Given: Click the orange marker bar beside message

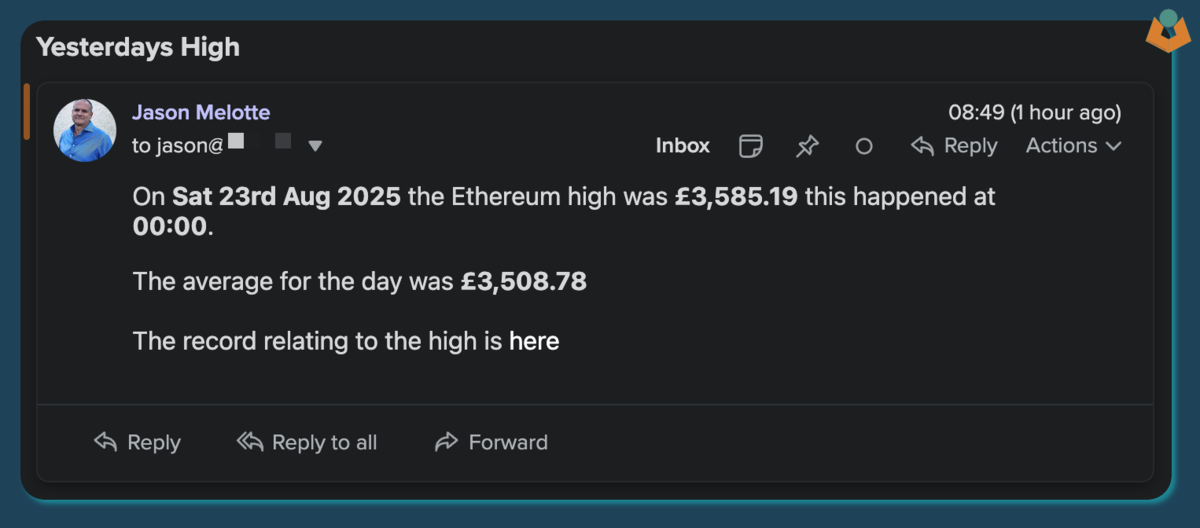Looking at the screenshot, I should click(27, 111).
